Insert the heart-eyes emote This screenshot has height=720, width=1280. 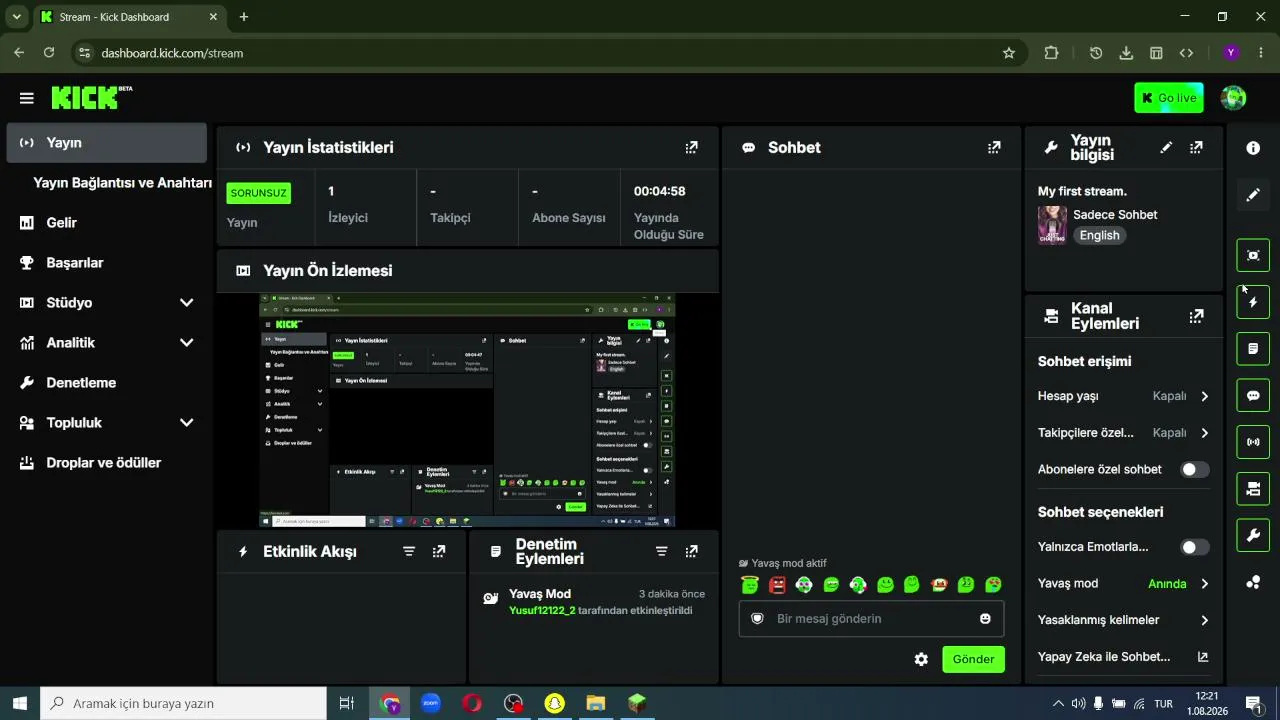993,584
